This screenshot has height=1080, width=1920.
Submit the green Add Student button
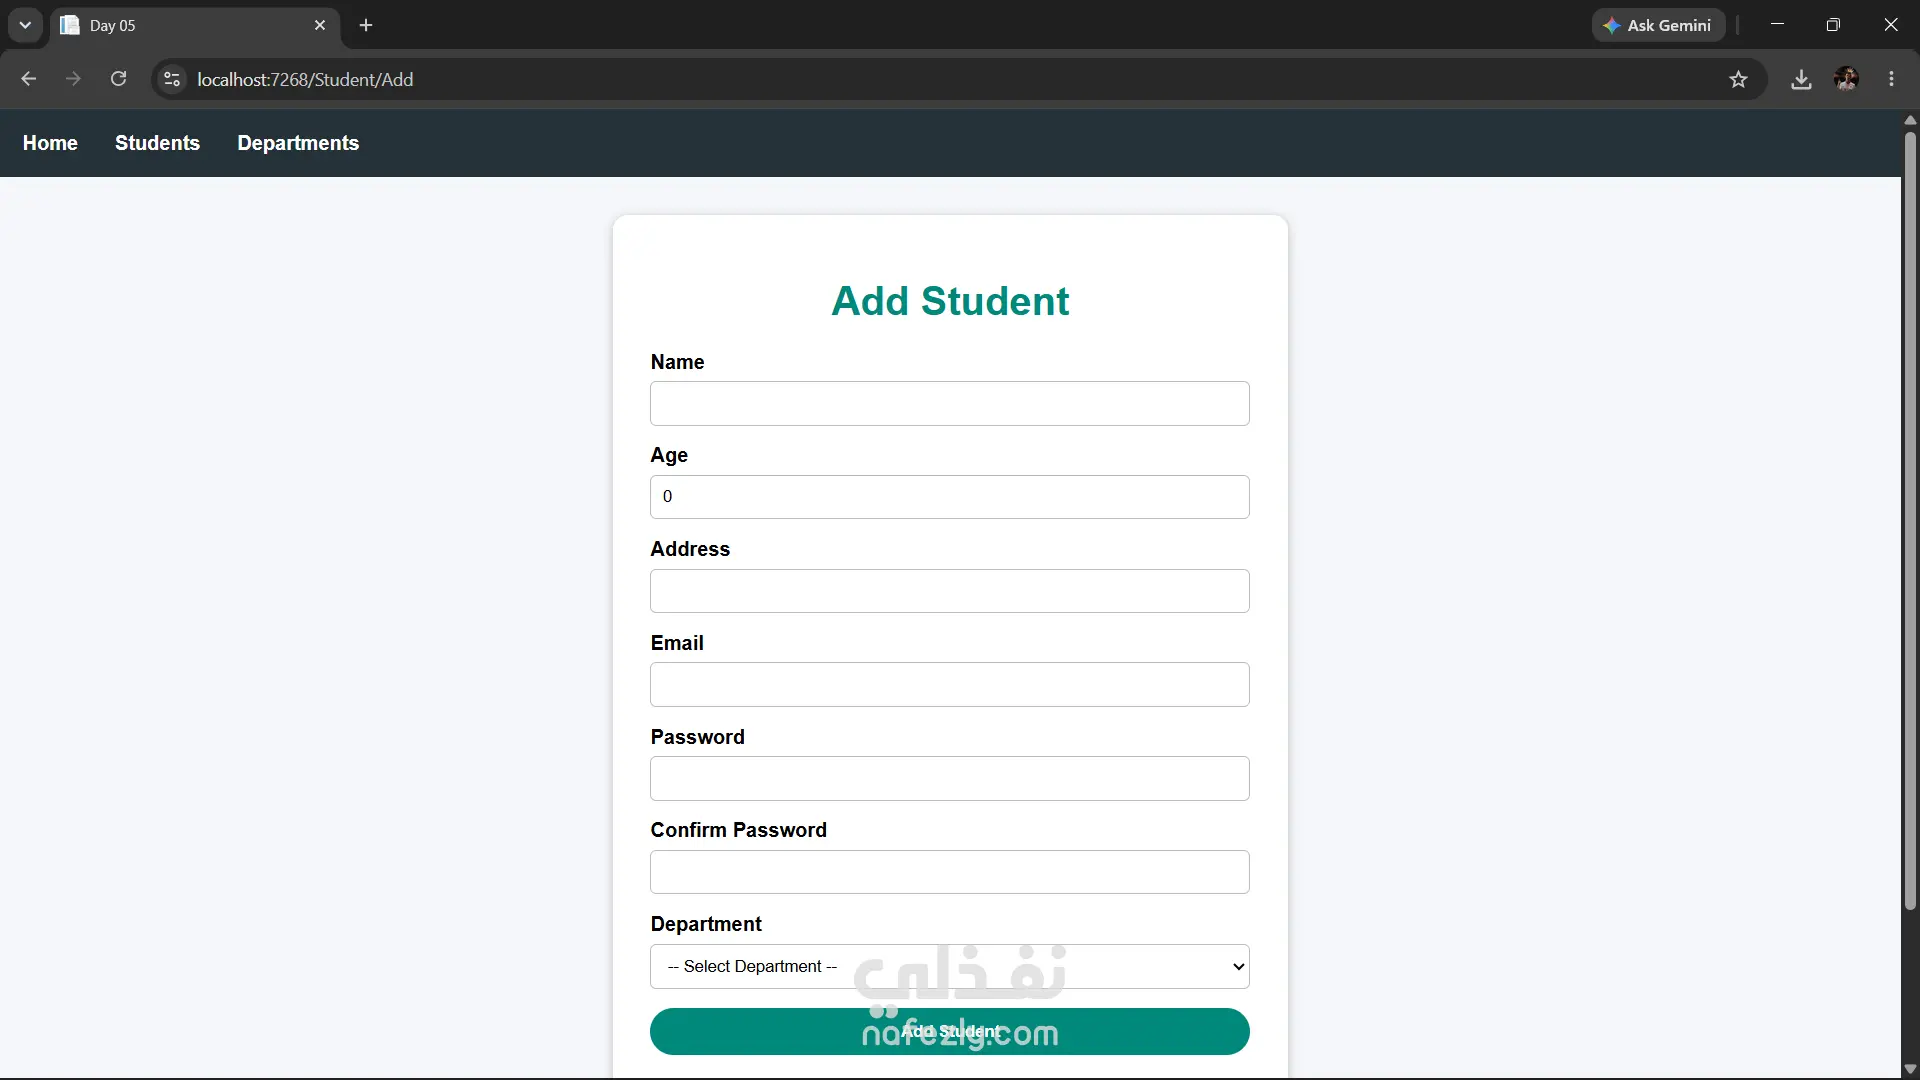click(x=949, y=1031)
